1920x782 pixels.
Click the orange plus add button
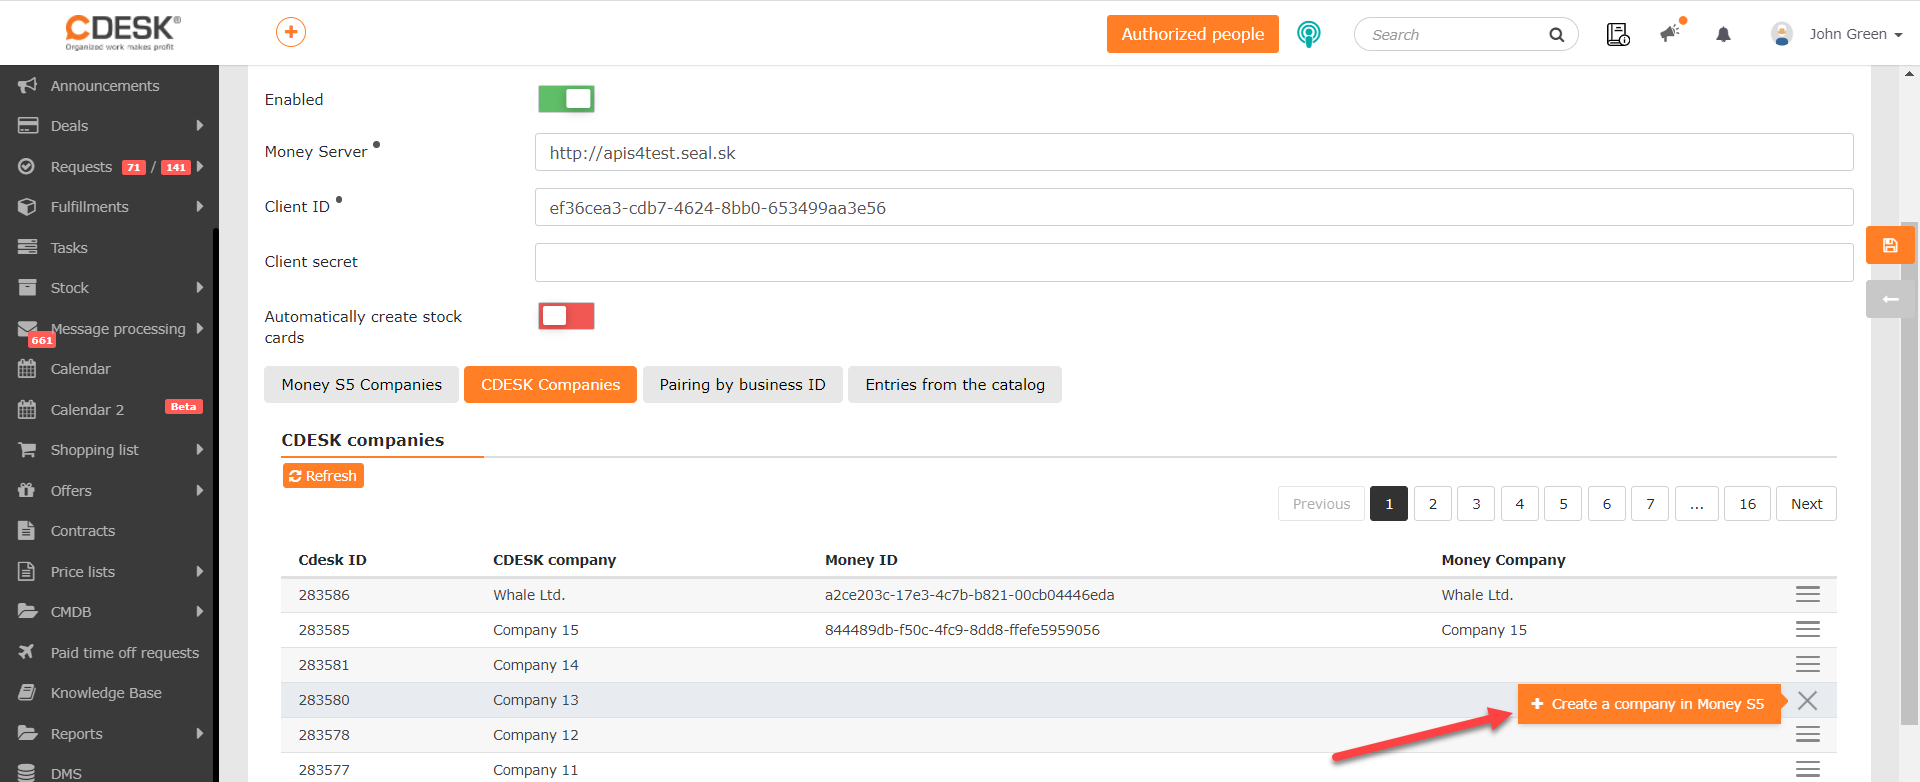(291, 32)
